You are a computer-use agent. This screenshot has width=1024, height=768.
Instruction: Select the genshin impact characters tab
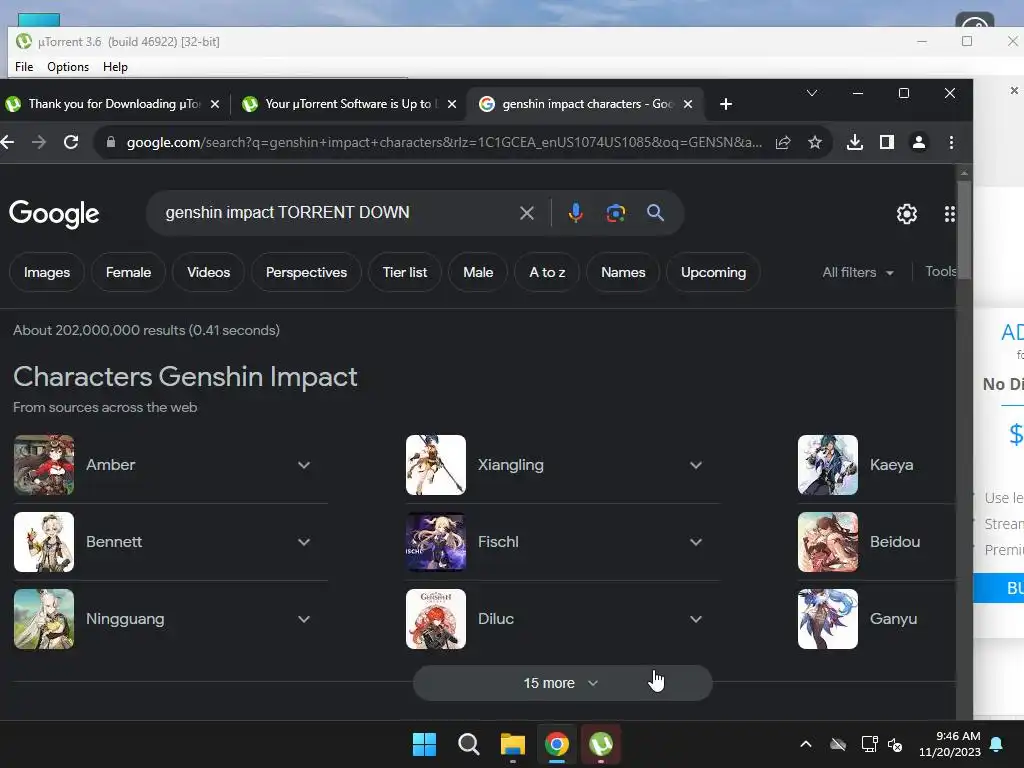pos(585,104)
